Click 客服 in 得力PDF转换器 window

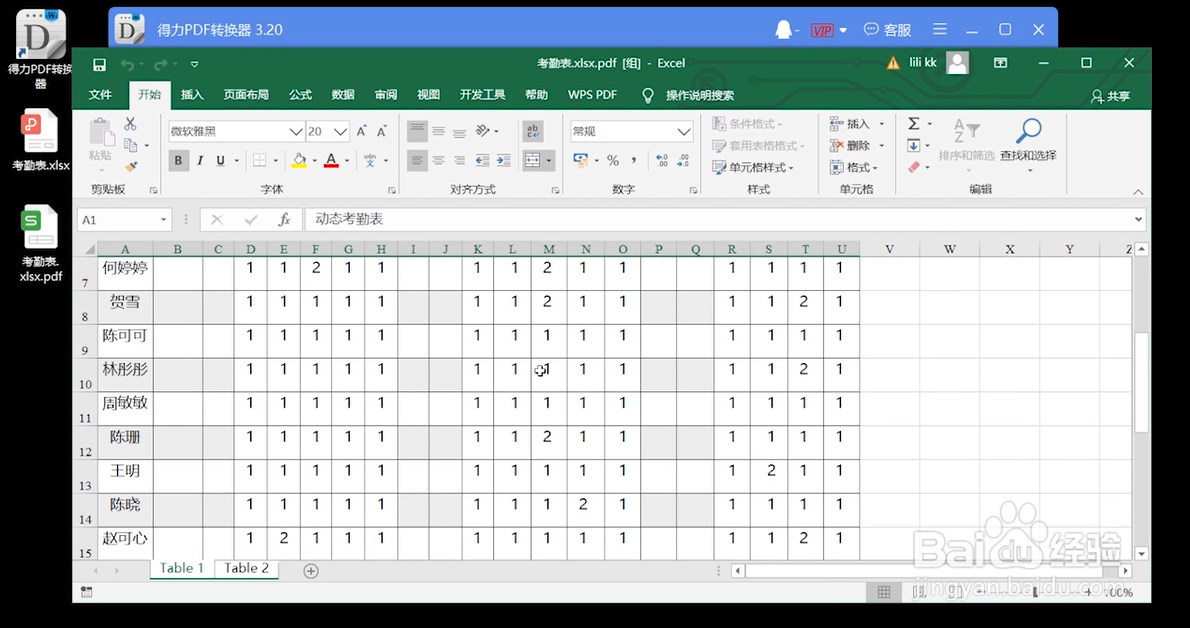tap(888, 30)
